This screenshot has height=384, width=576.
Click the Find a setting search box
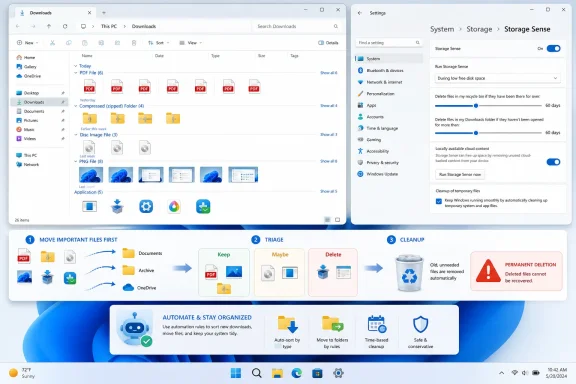389,43
